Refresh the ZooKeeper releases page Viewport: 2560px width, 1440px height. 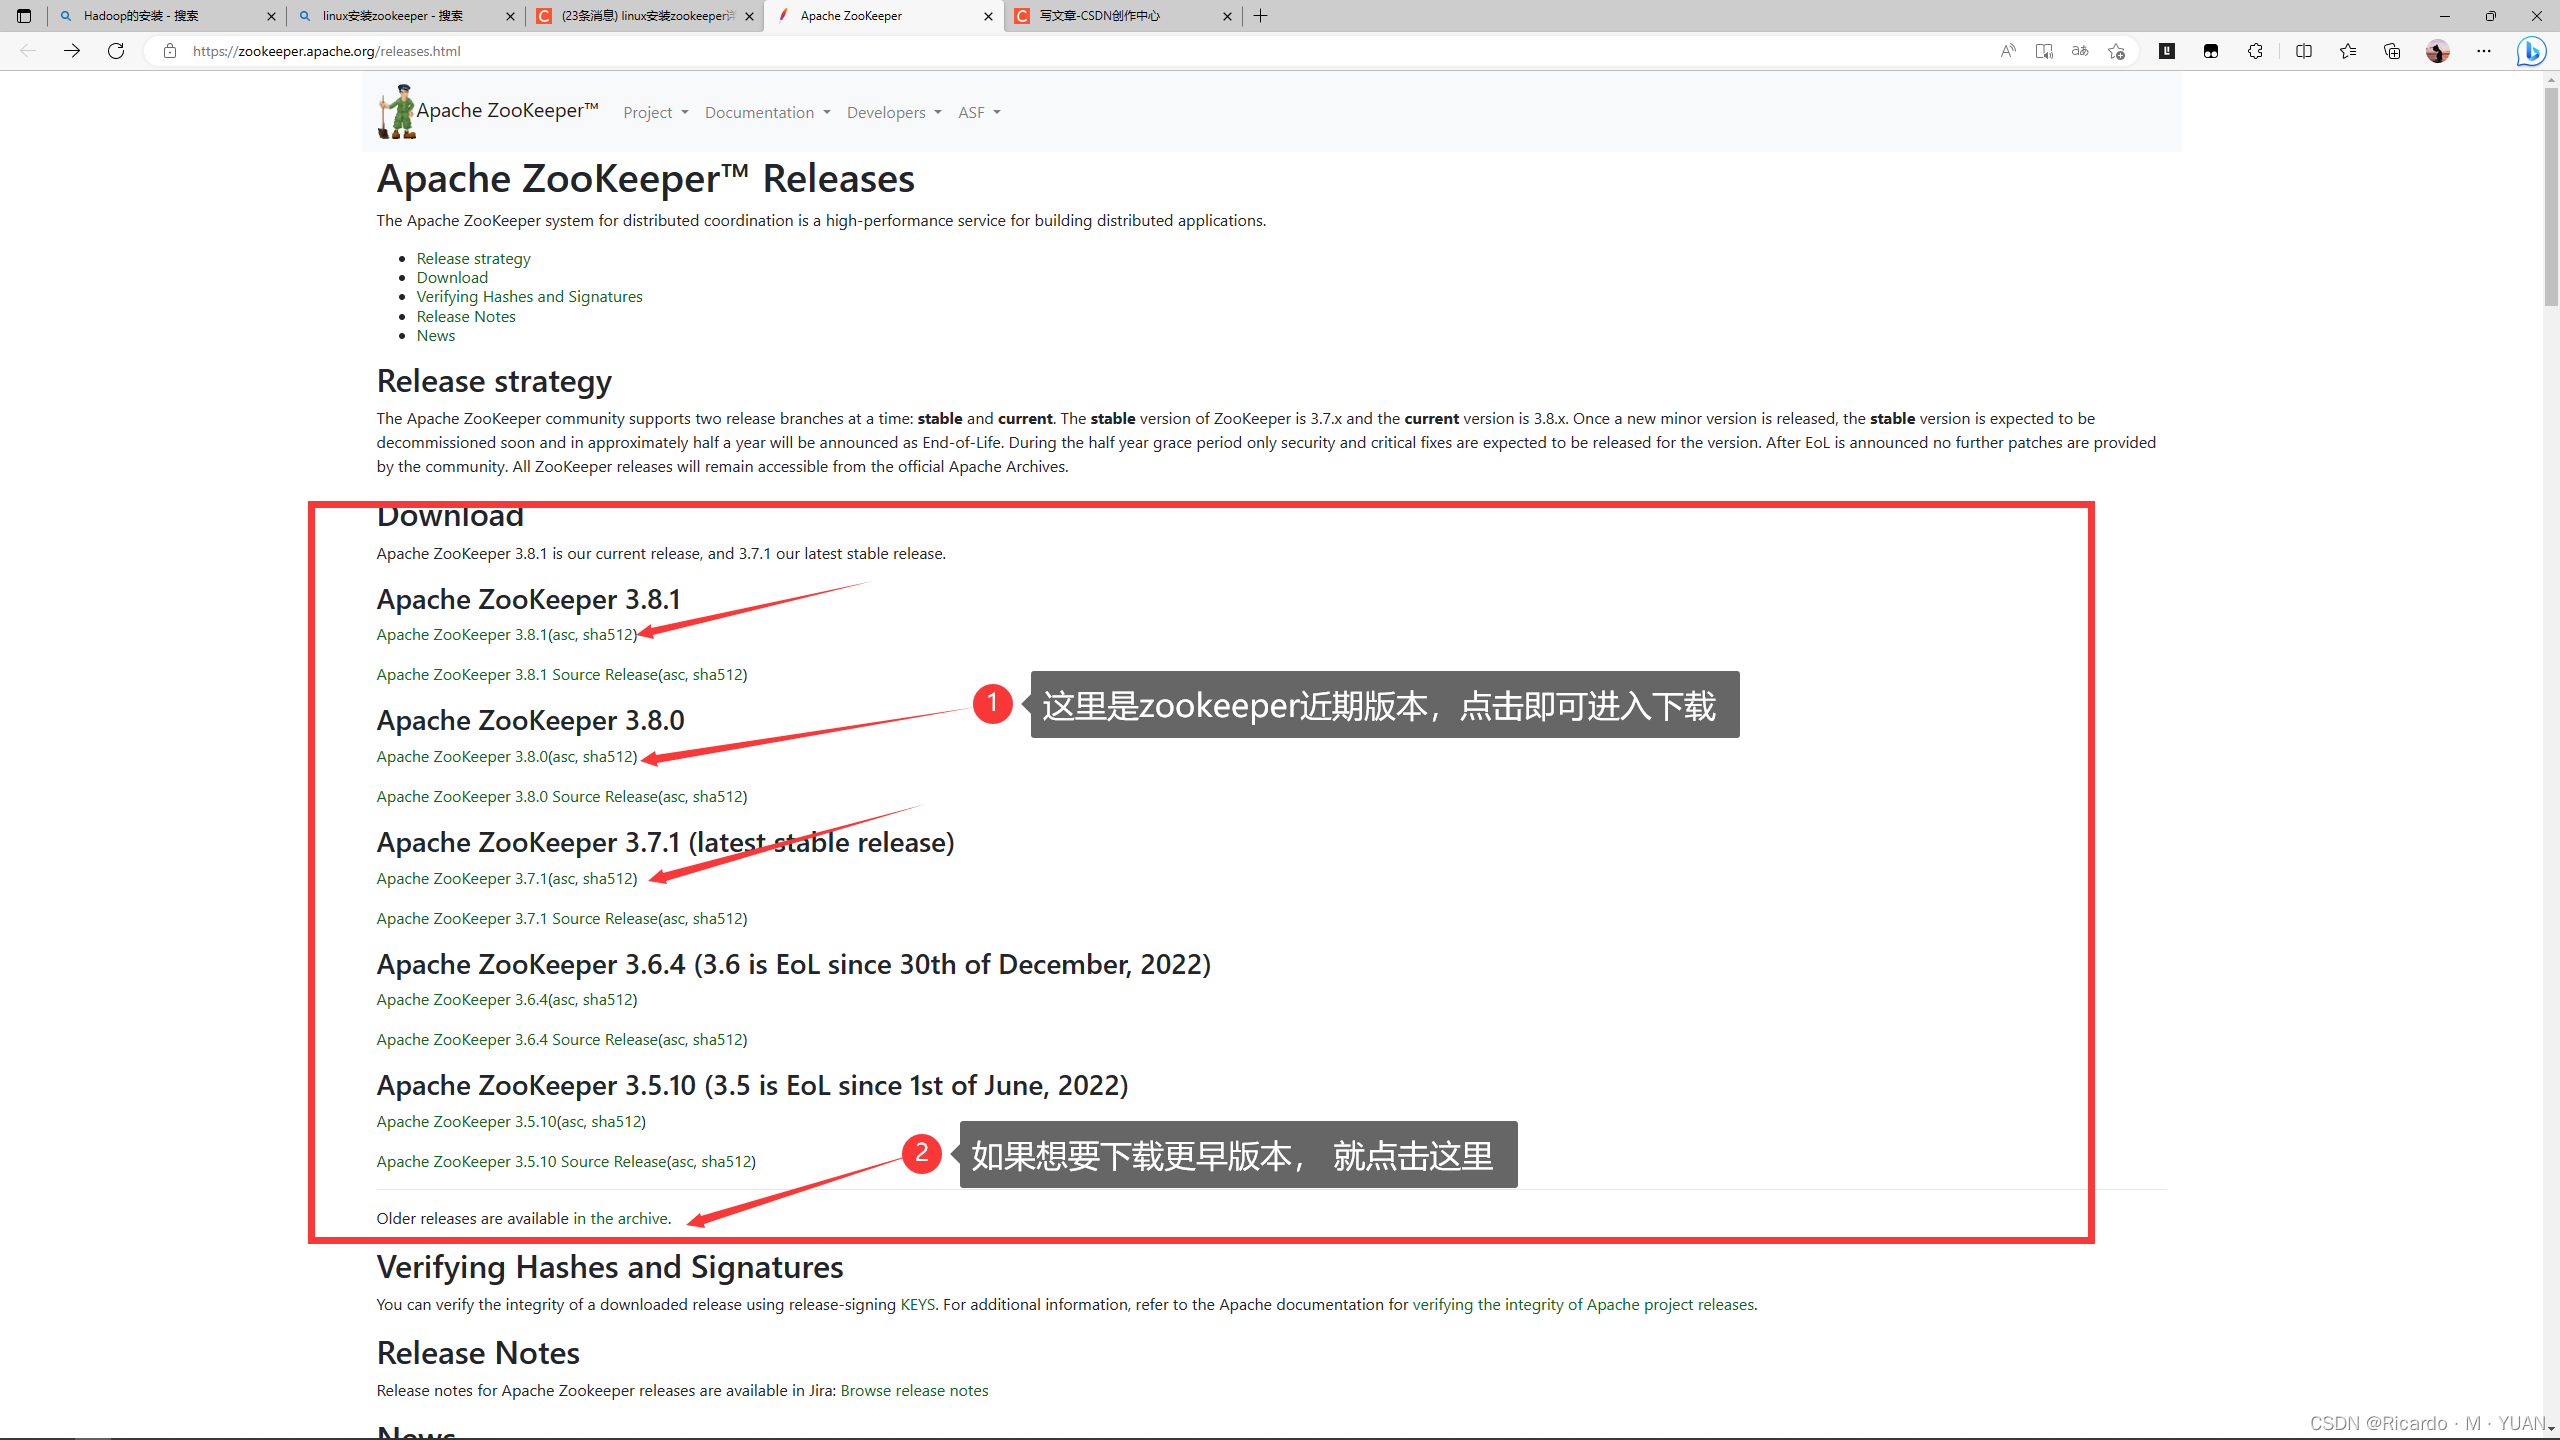(x=116, y=51)
